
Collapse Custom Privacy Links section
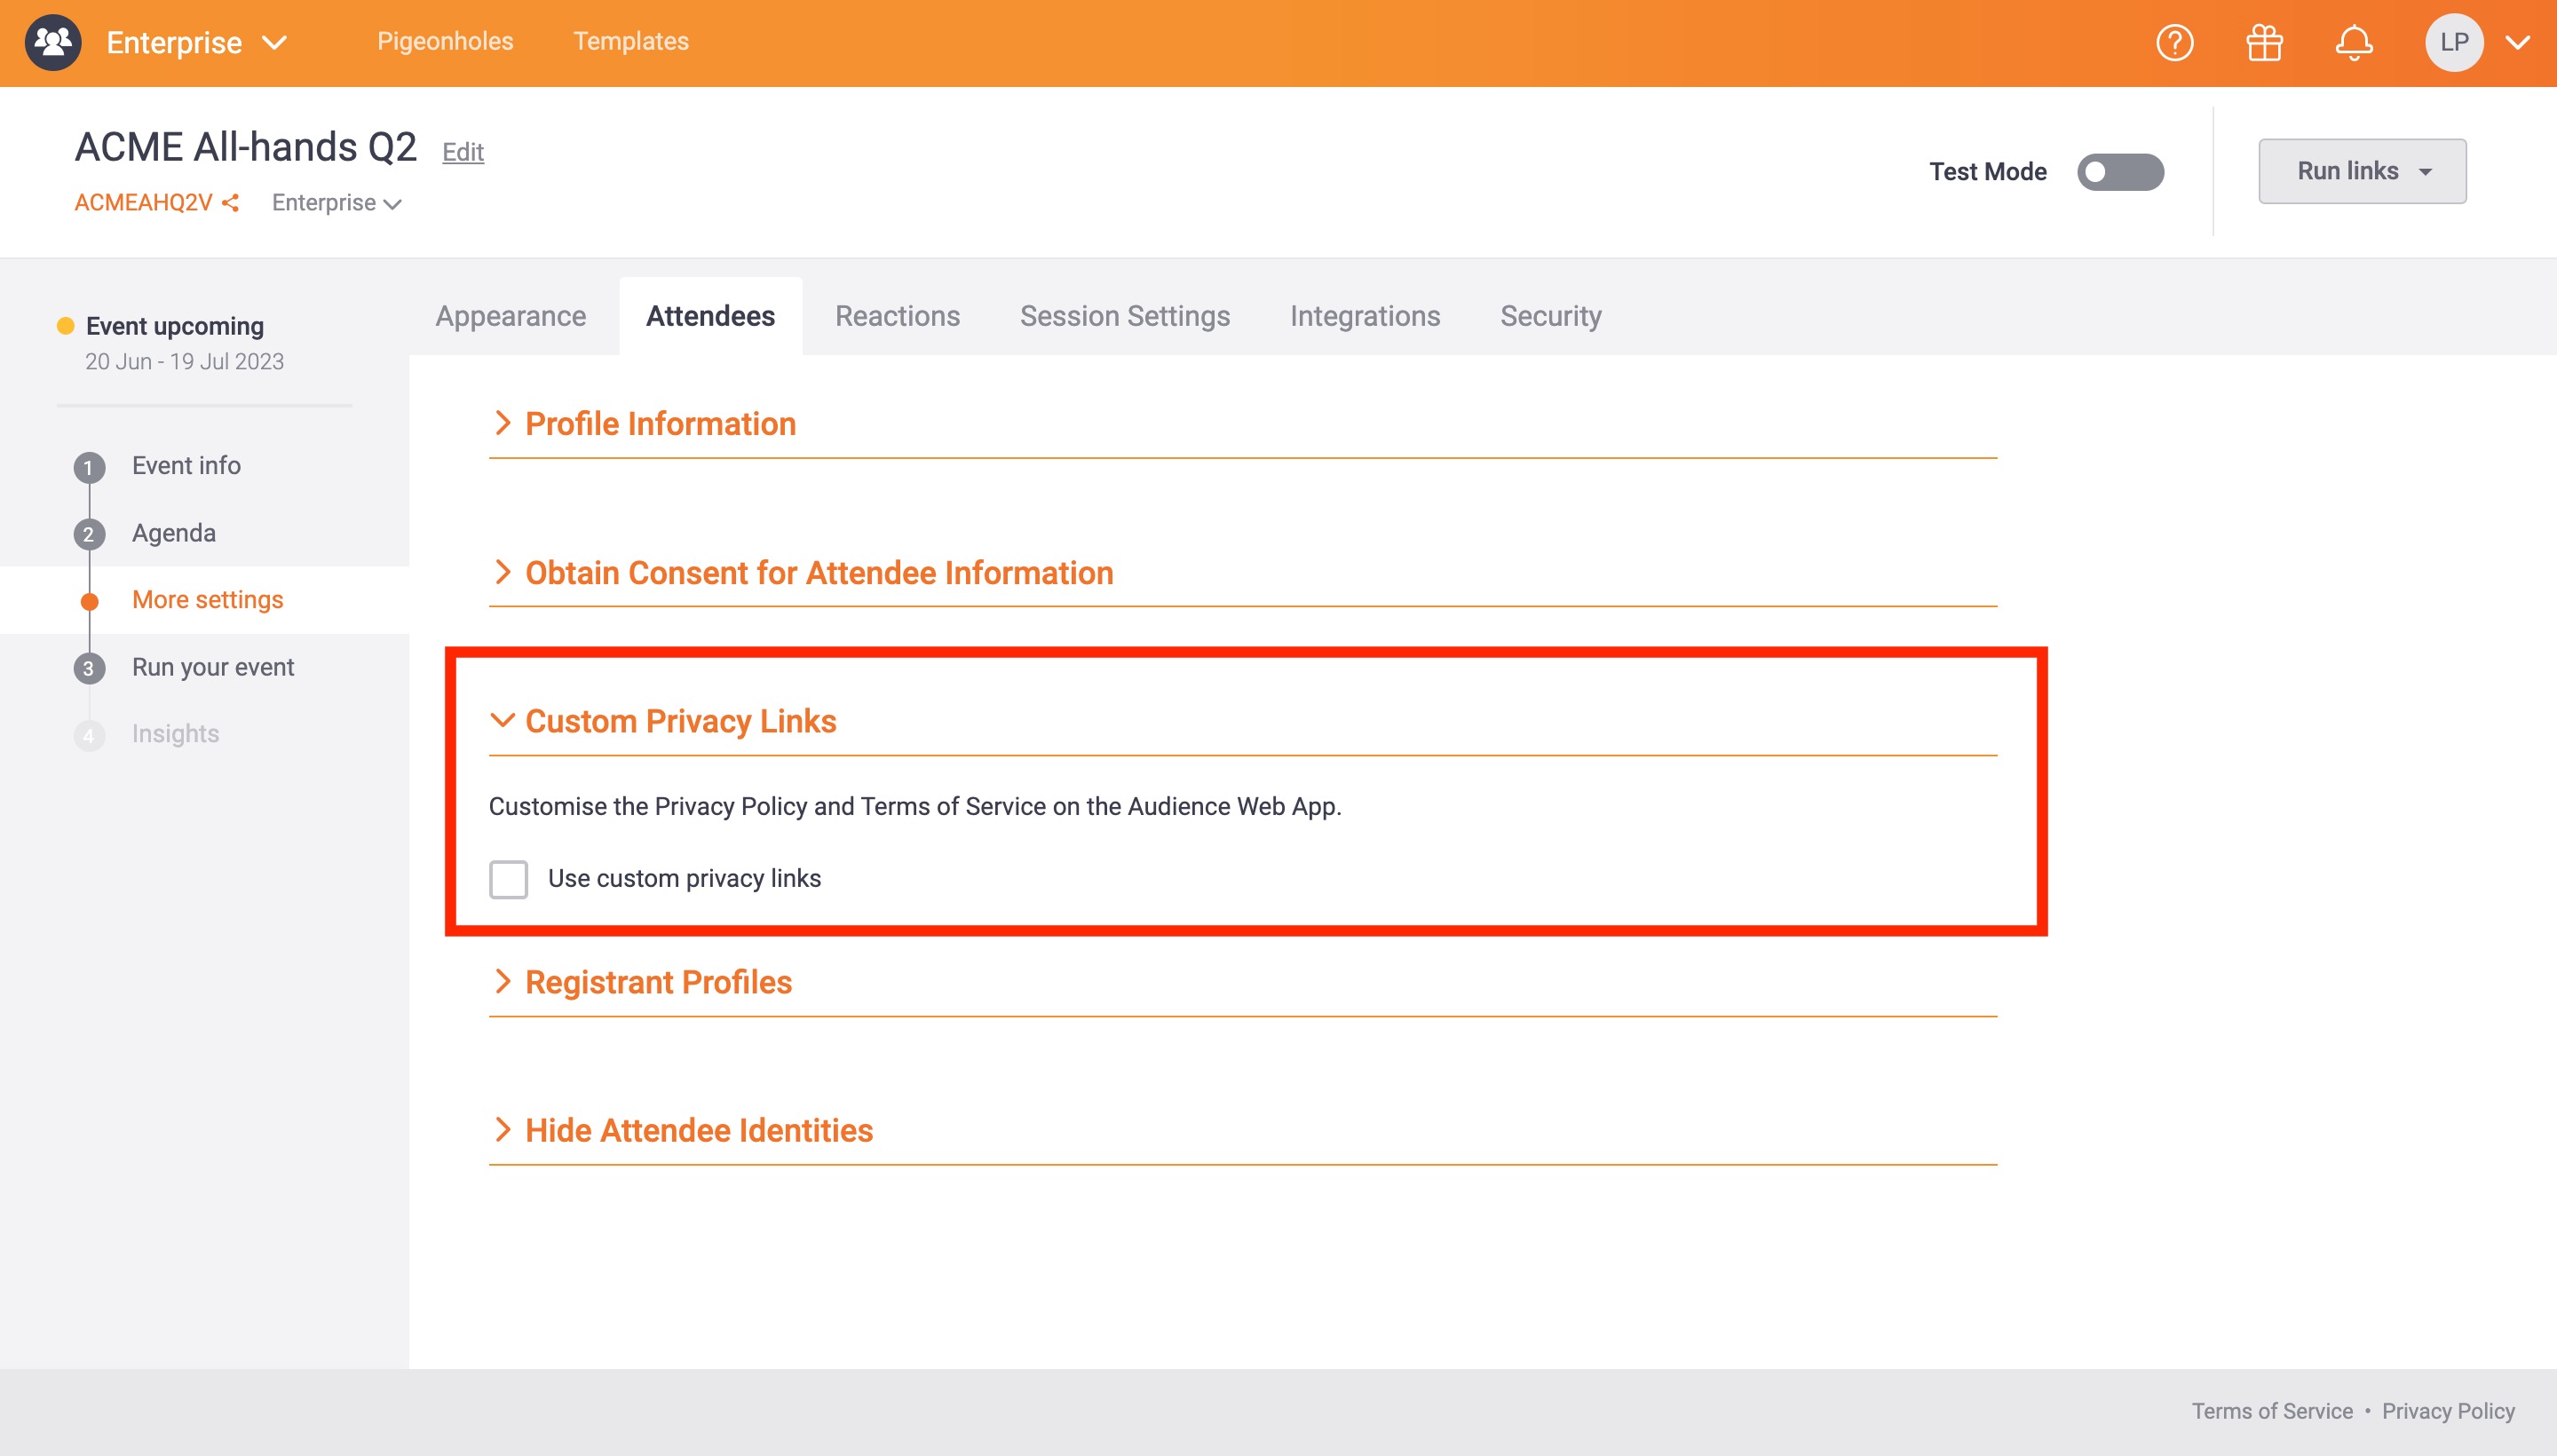point(680,721)
